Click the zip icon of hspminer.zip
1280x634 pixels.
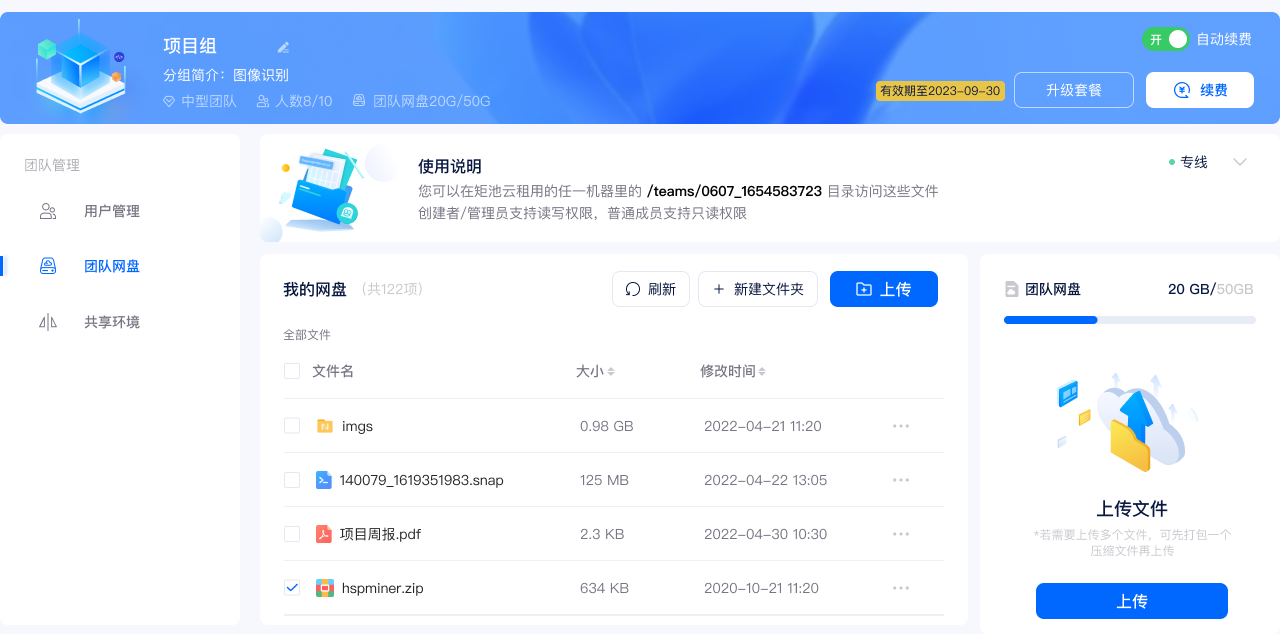(x=324, y=588)
